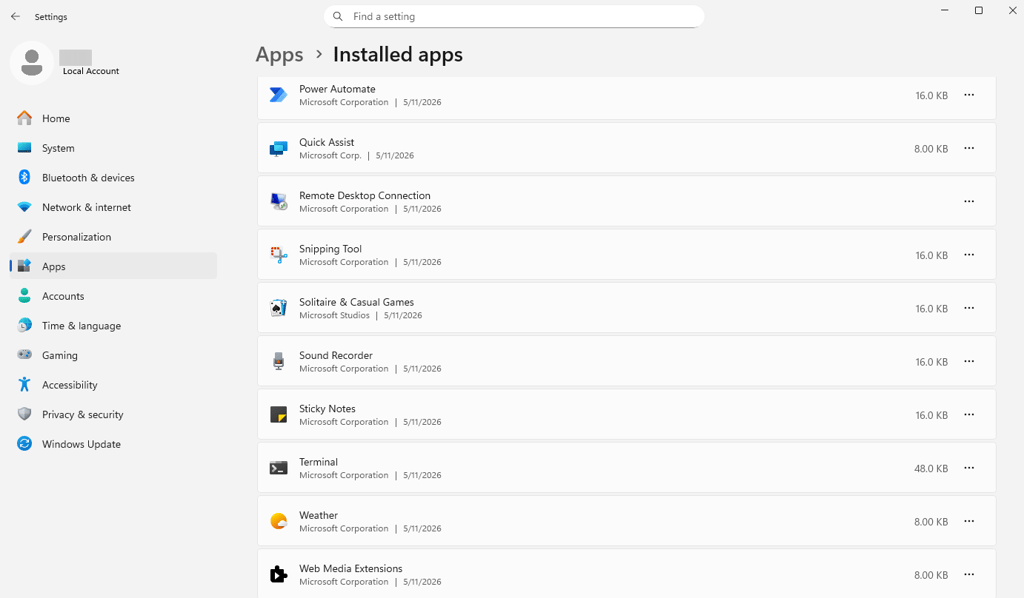
Task: Click the user profile avatar
Action: click(31, 63)
